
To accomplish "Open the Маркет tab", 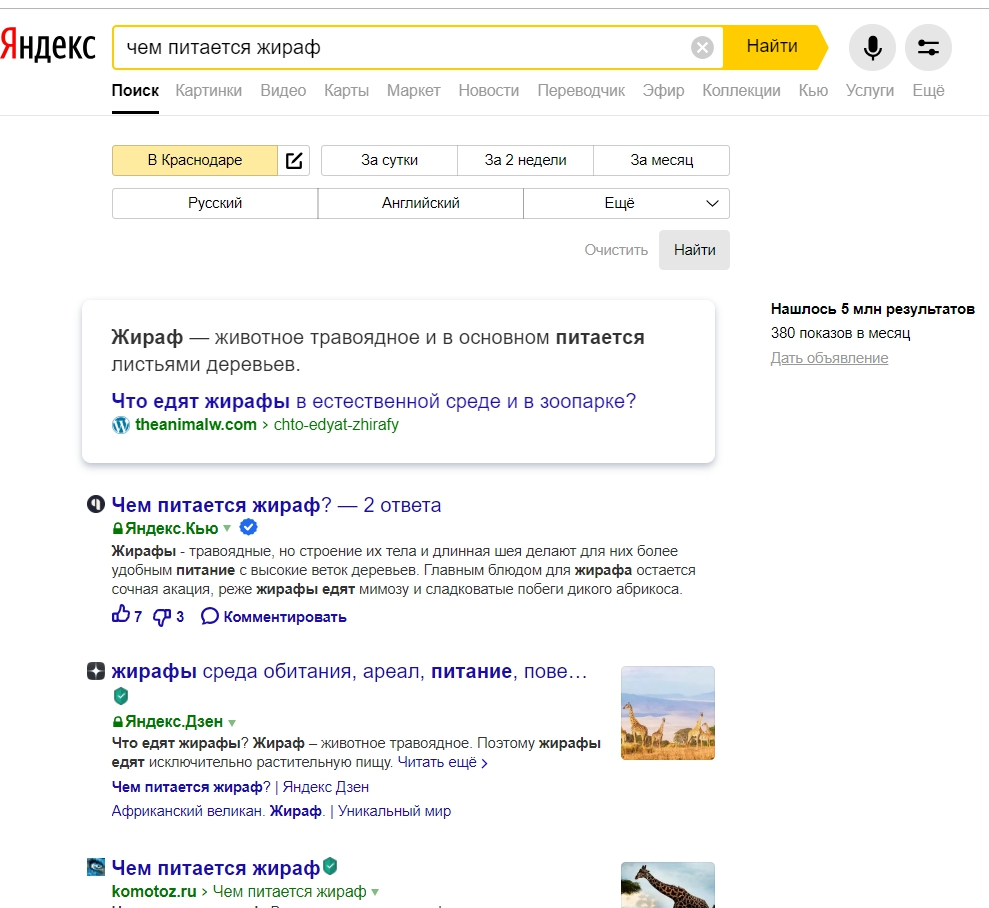I will pyautogui.click(x=414, y=91).
